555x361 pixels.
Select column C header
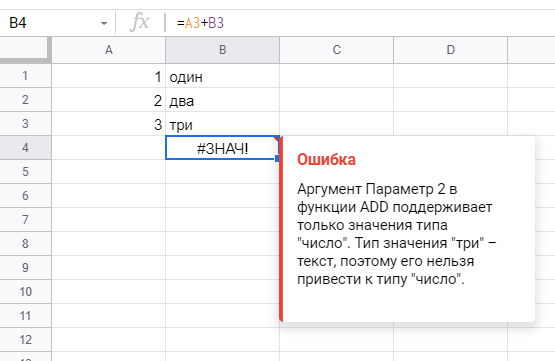pyautogui.click(x=337, y=50)
